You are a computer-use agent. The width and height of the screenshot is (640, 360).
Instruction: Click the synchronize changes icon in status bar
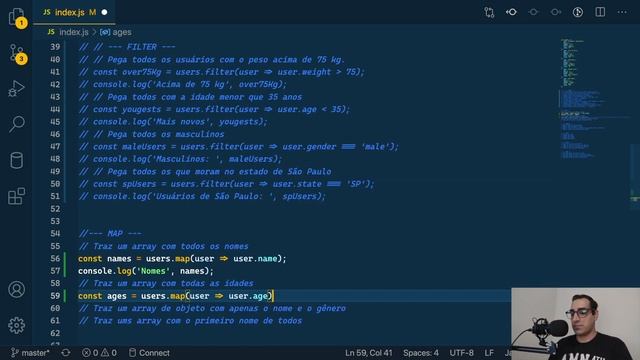click(66, 353)
